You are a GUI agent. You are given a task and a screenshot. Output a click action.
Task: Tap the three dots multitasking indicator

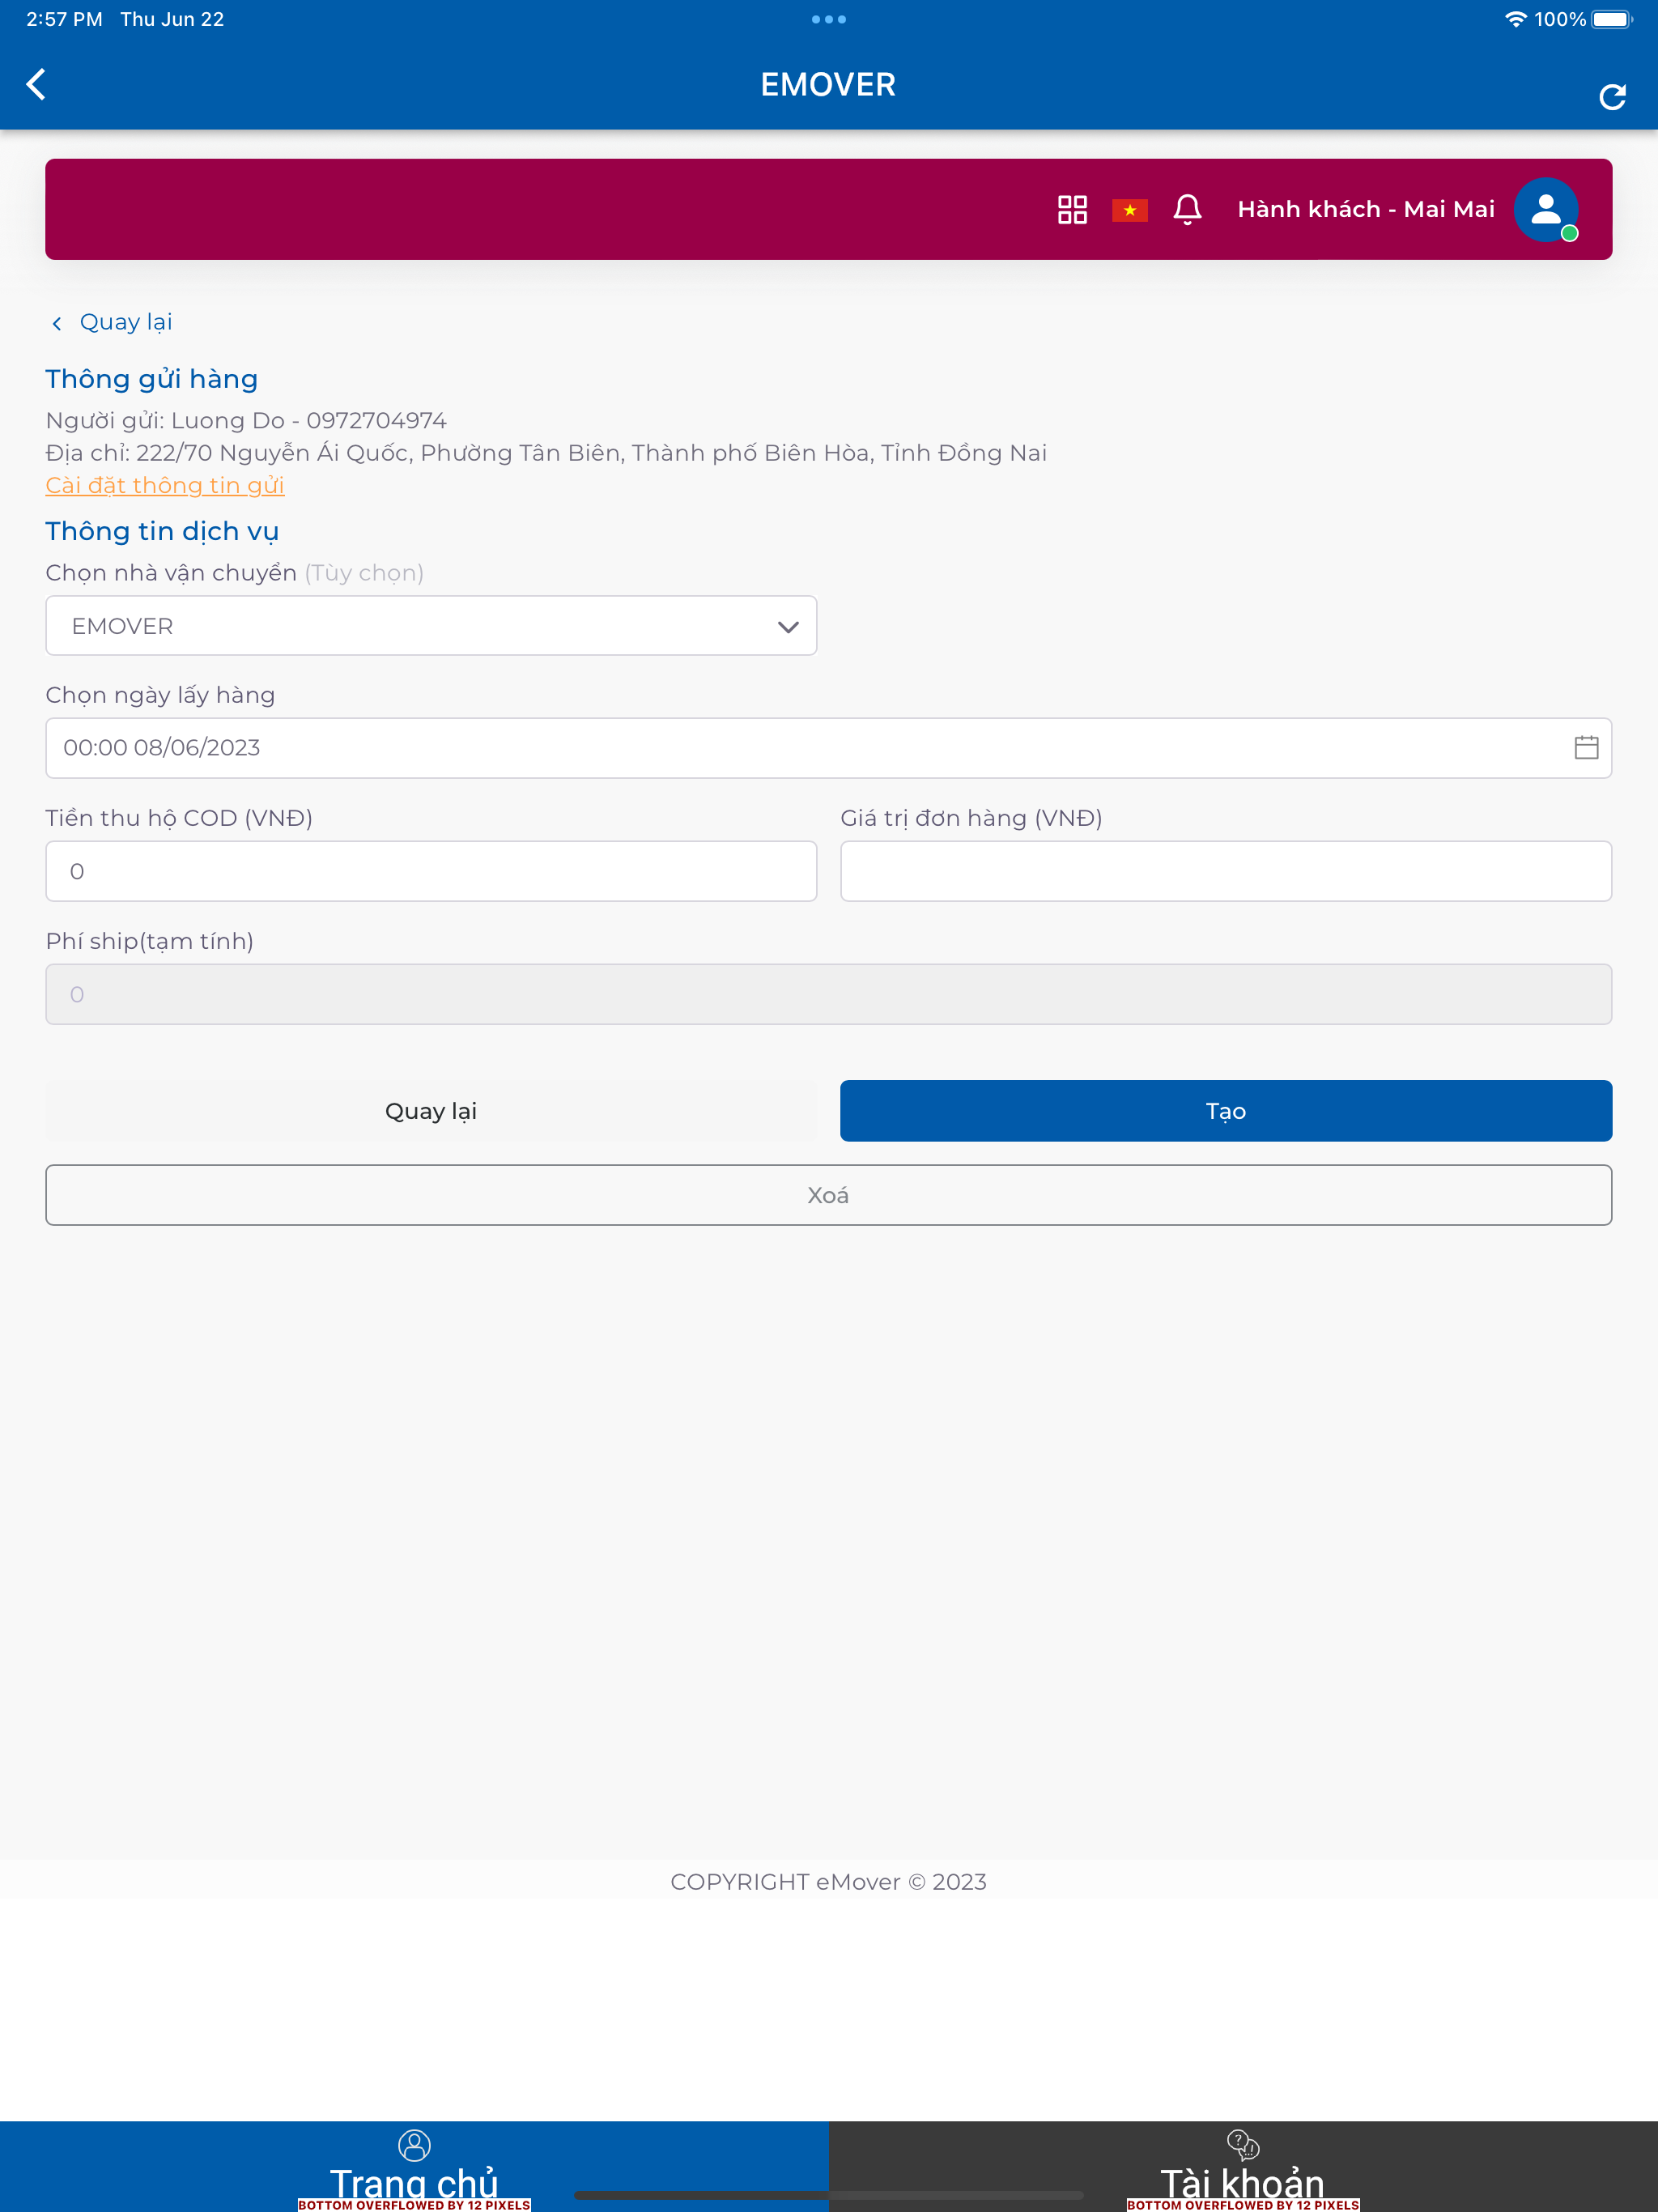[829, 19]
